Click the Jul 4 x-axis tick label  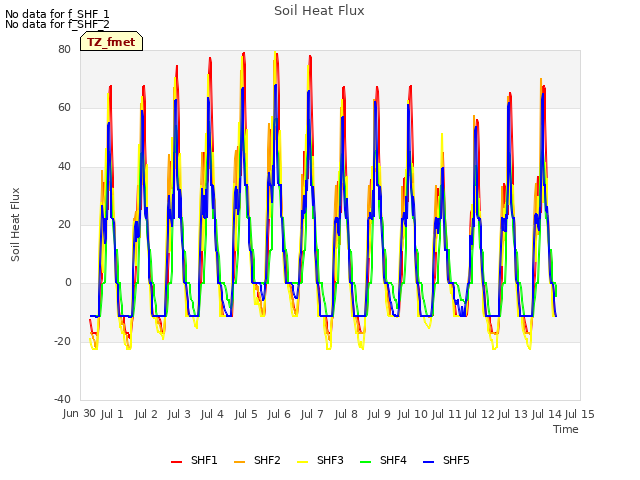[x=212, y=414]
